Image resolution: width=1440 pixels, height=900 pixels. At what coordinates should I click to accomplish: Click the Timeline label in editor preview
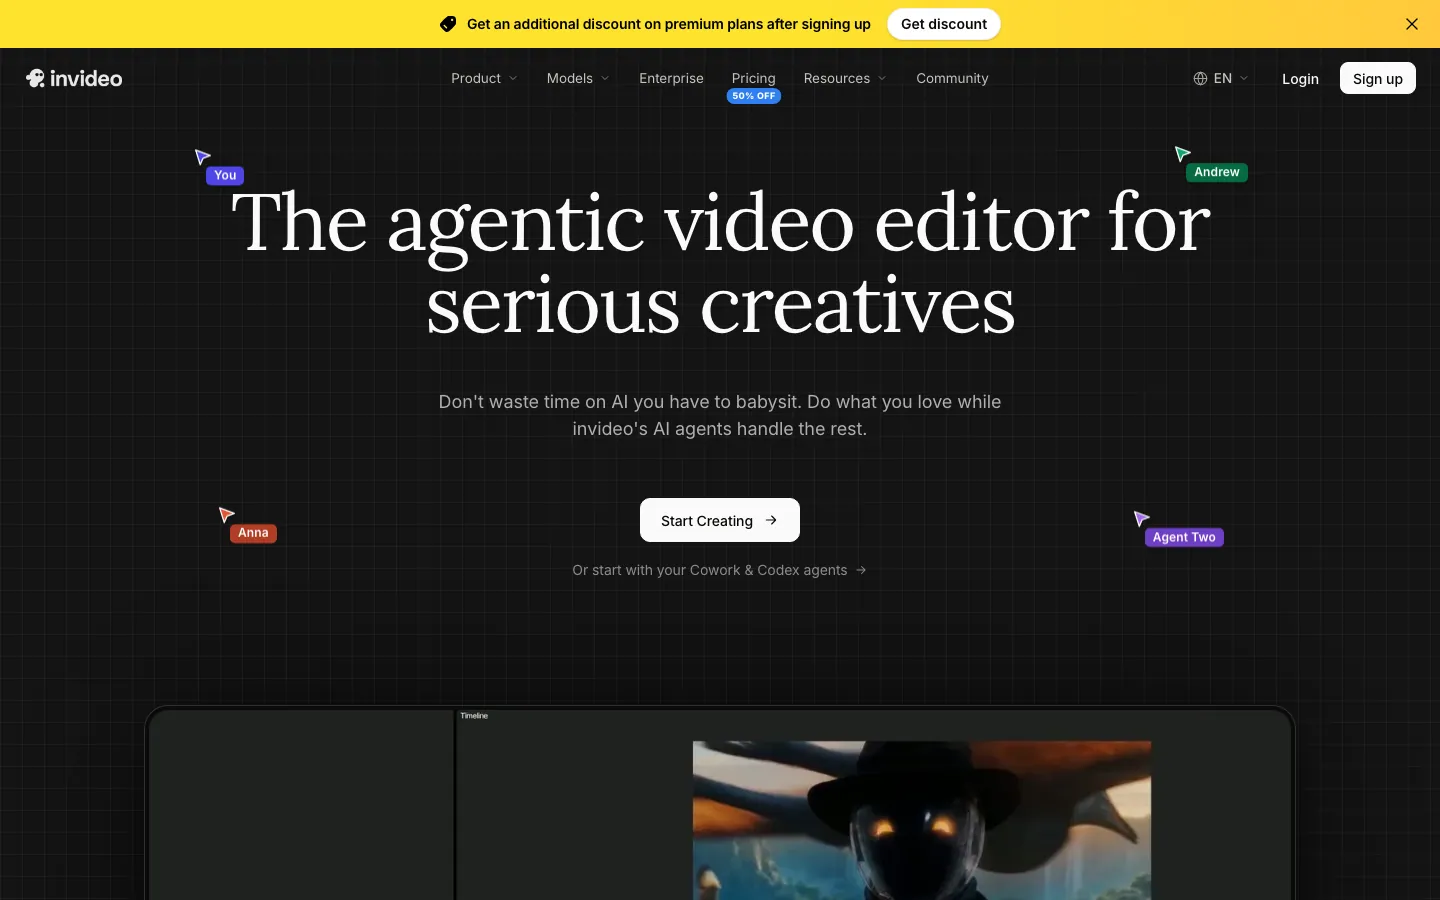474,716
